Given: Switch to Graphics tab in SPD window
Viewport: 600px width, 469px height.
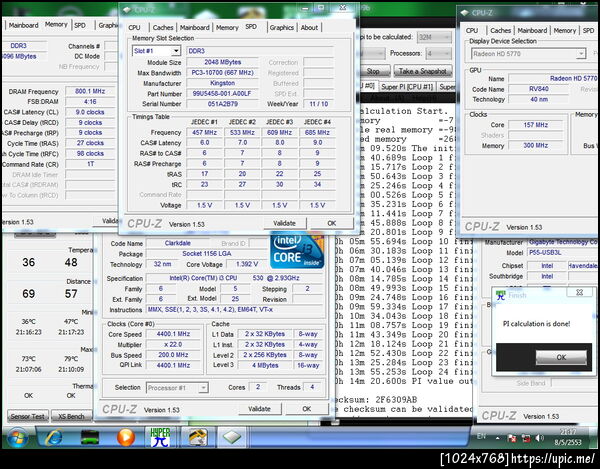Looking at the screenshot, I should [x=282, y=28].
